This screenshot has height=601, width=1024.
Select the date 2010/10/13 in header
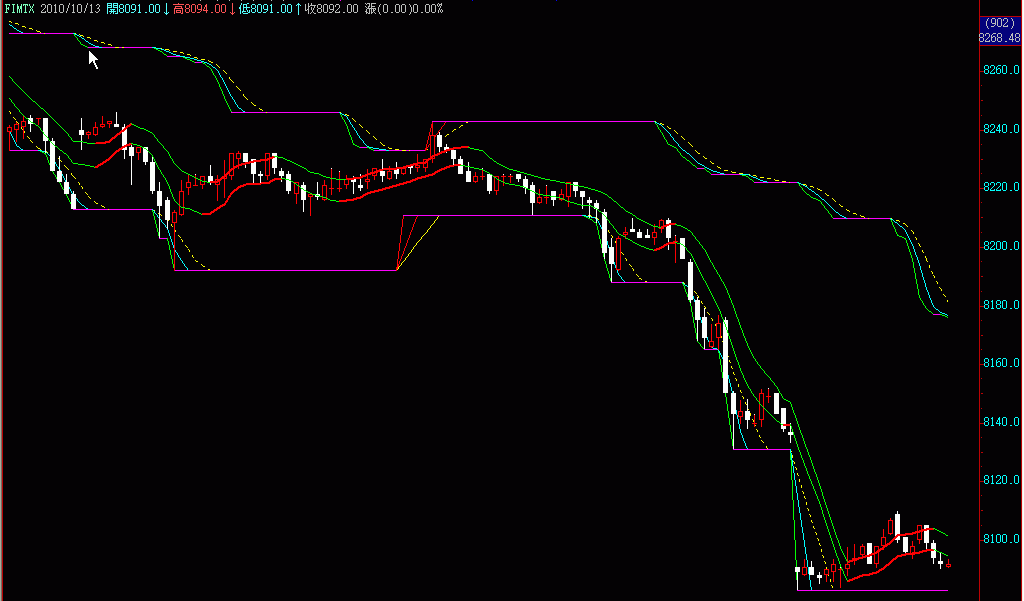click(x=70, y=9)
